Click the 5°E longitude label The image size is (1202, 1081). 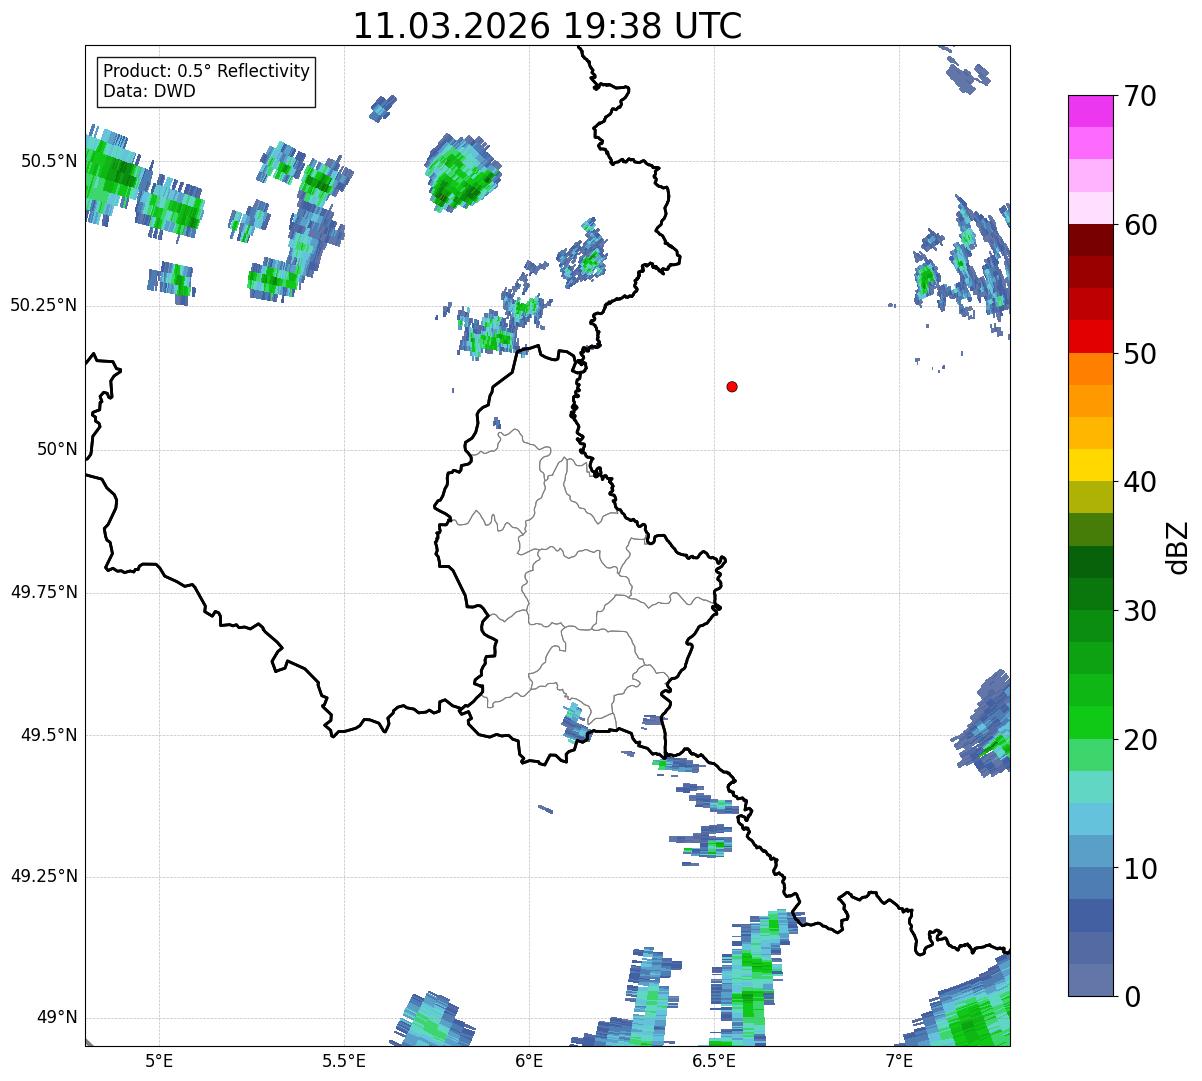tap(159, 1061)
